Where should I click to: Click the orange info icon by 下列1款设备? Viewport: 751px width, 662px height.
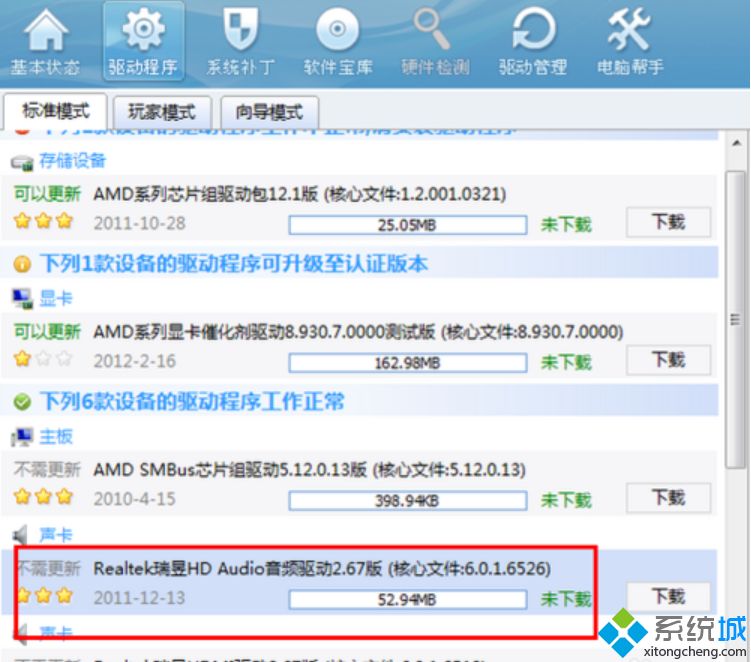coord(22,264)
